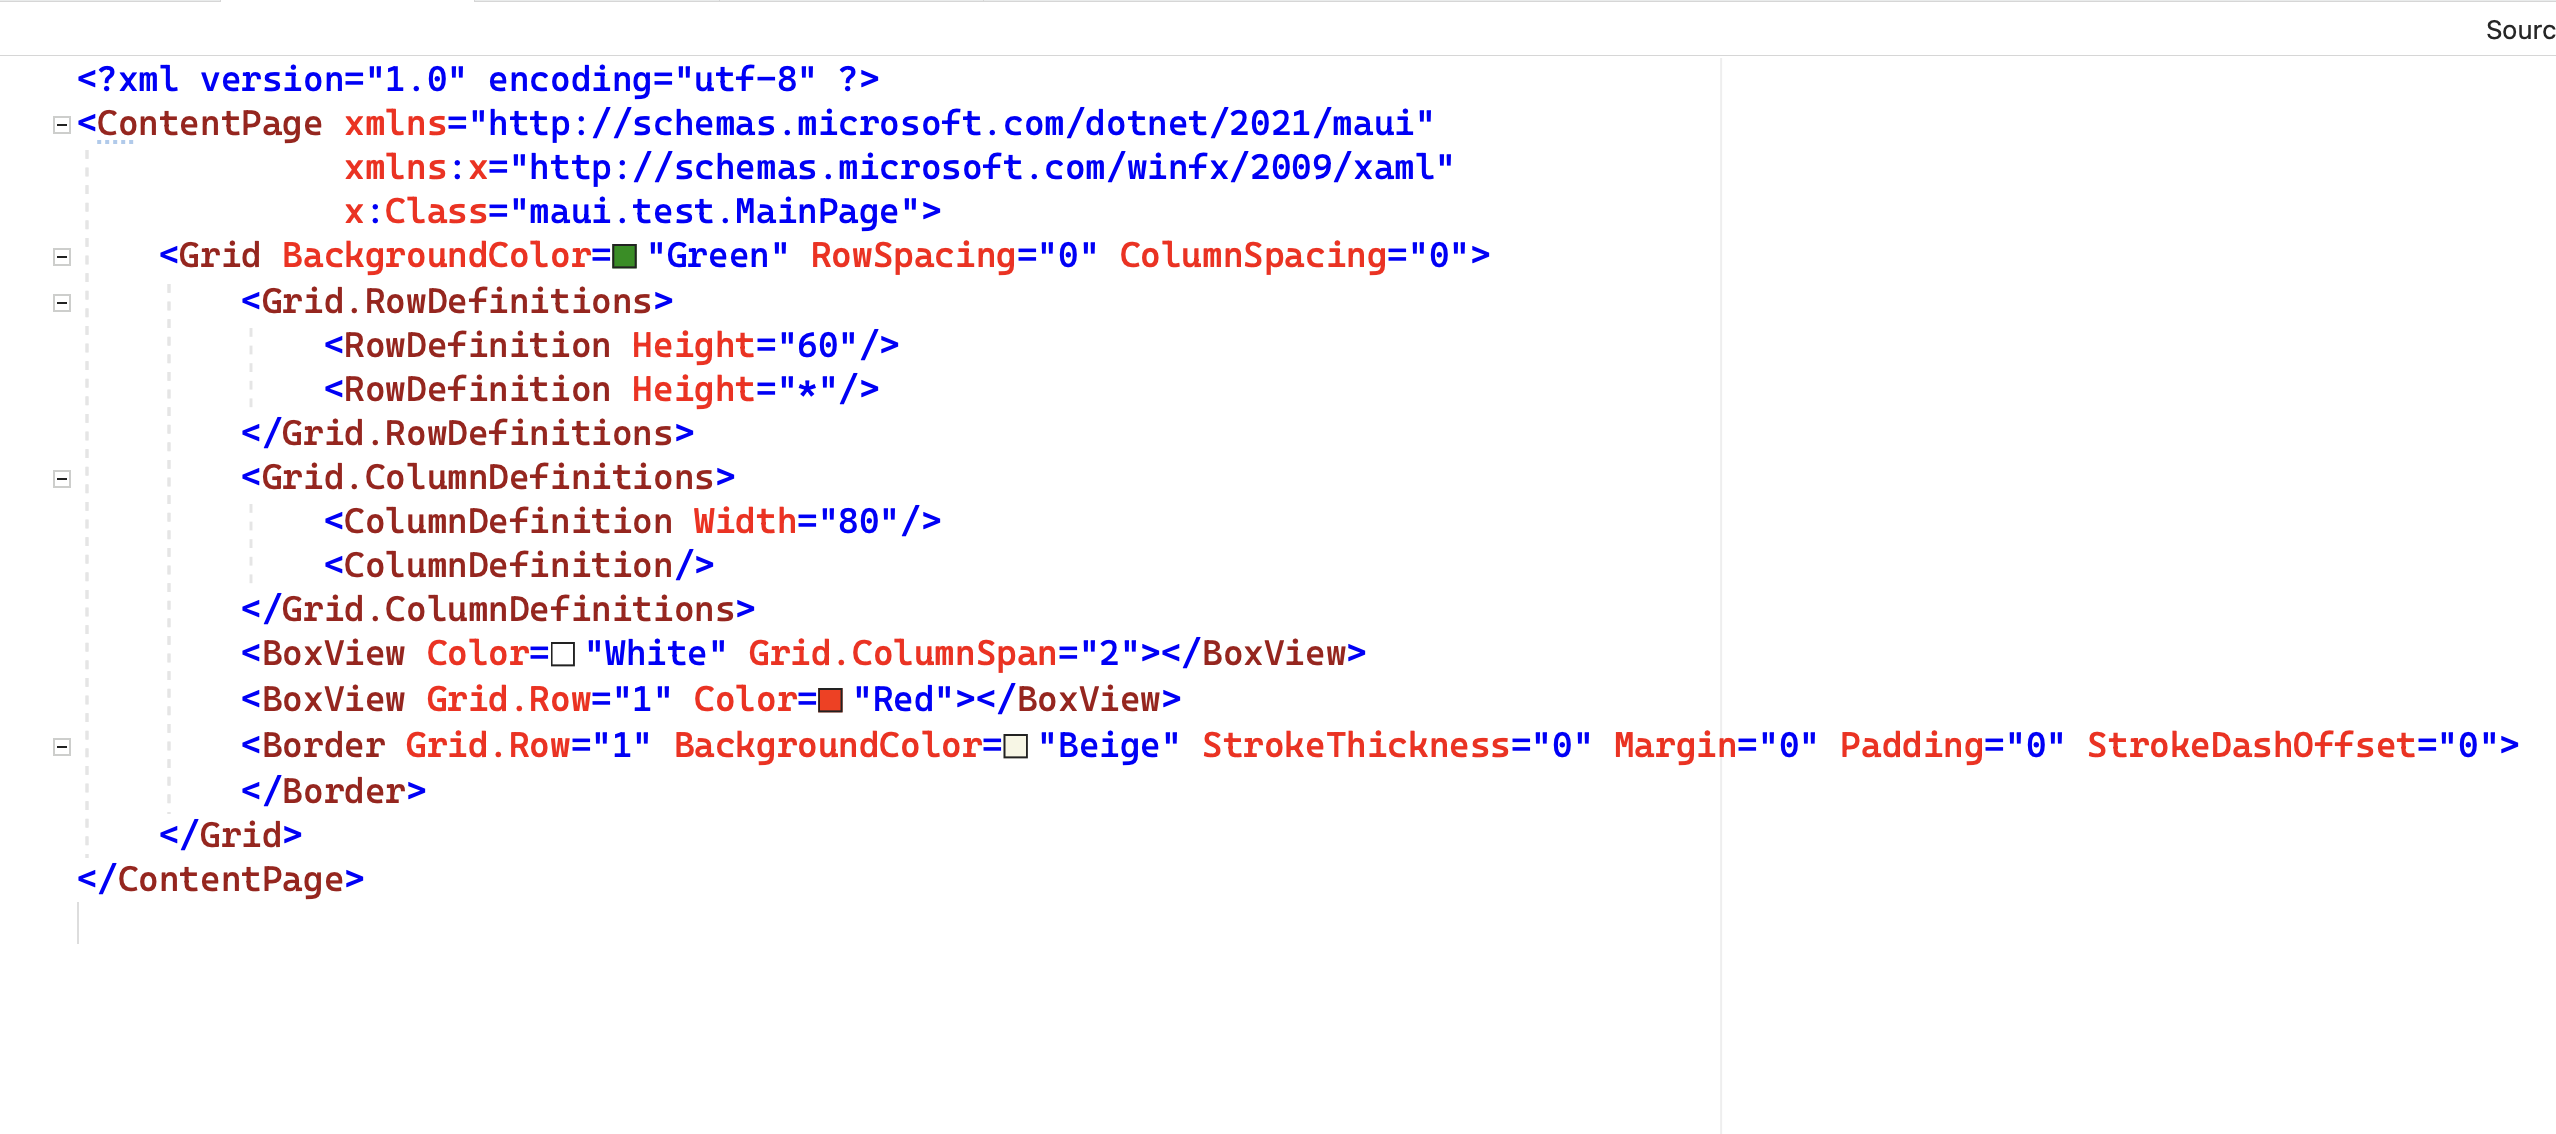The width and height of the screenshot is (2556, 1134).
Task: Click the maui xmlns namespace URL
Action: click(953, 122)
